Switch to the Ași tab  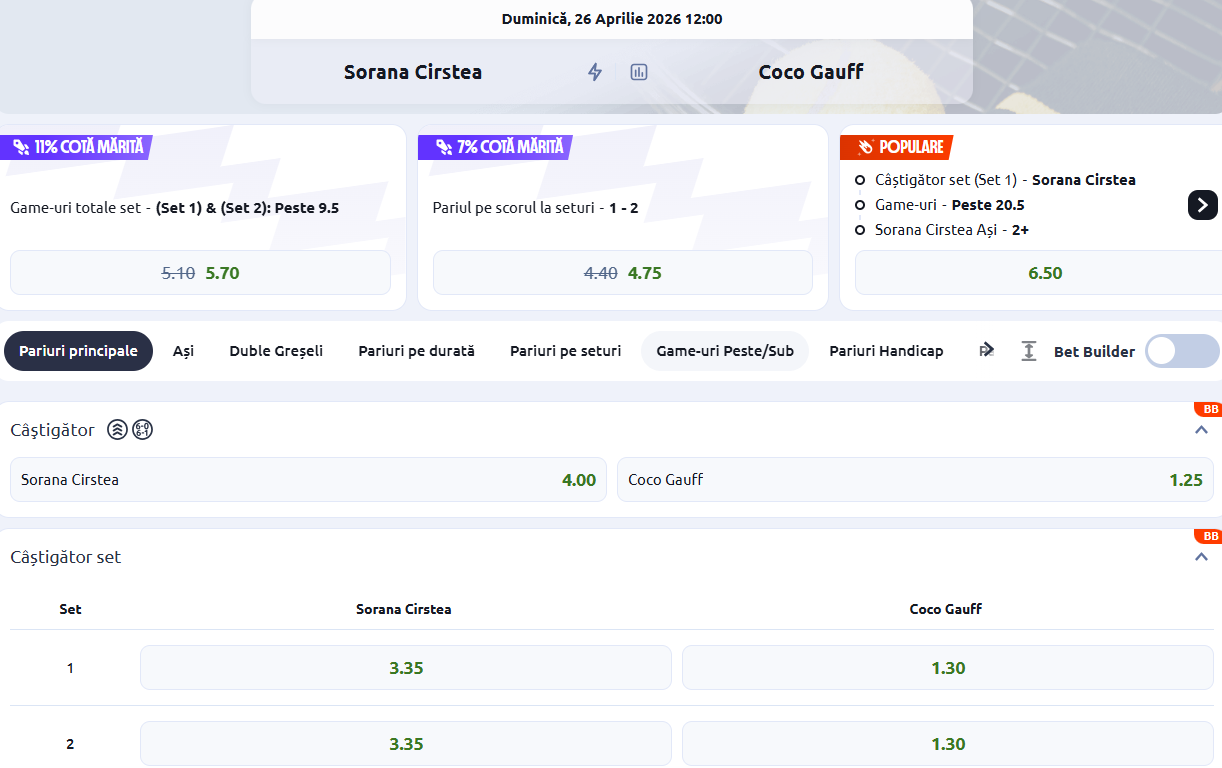(183, 351)
